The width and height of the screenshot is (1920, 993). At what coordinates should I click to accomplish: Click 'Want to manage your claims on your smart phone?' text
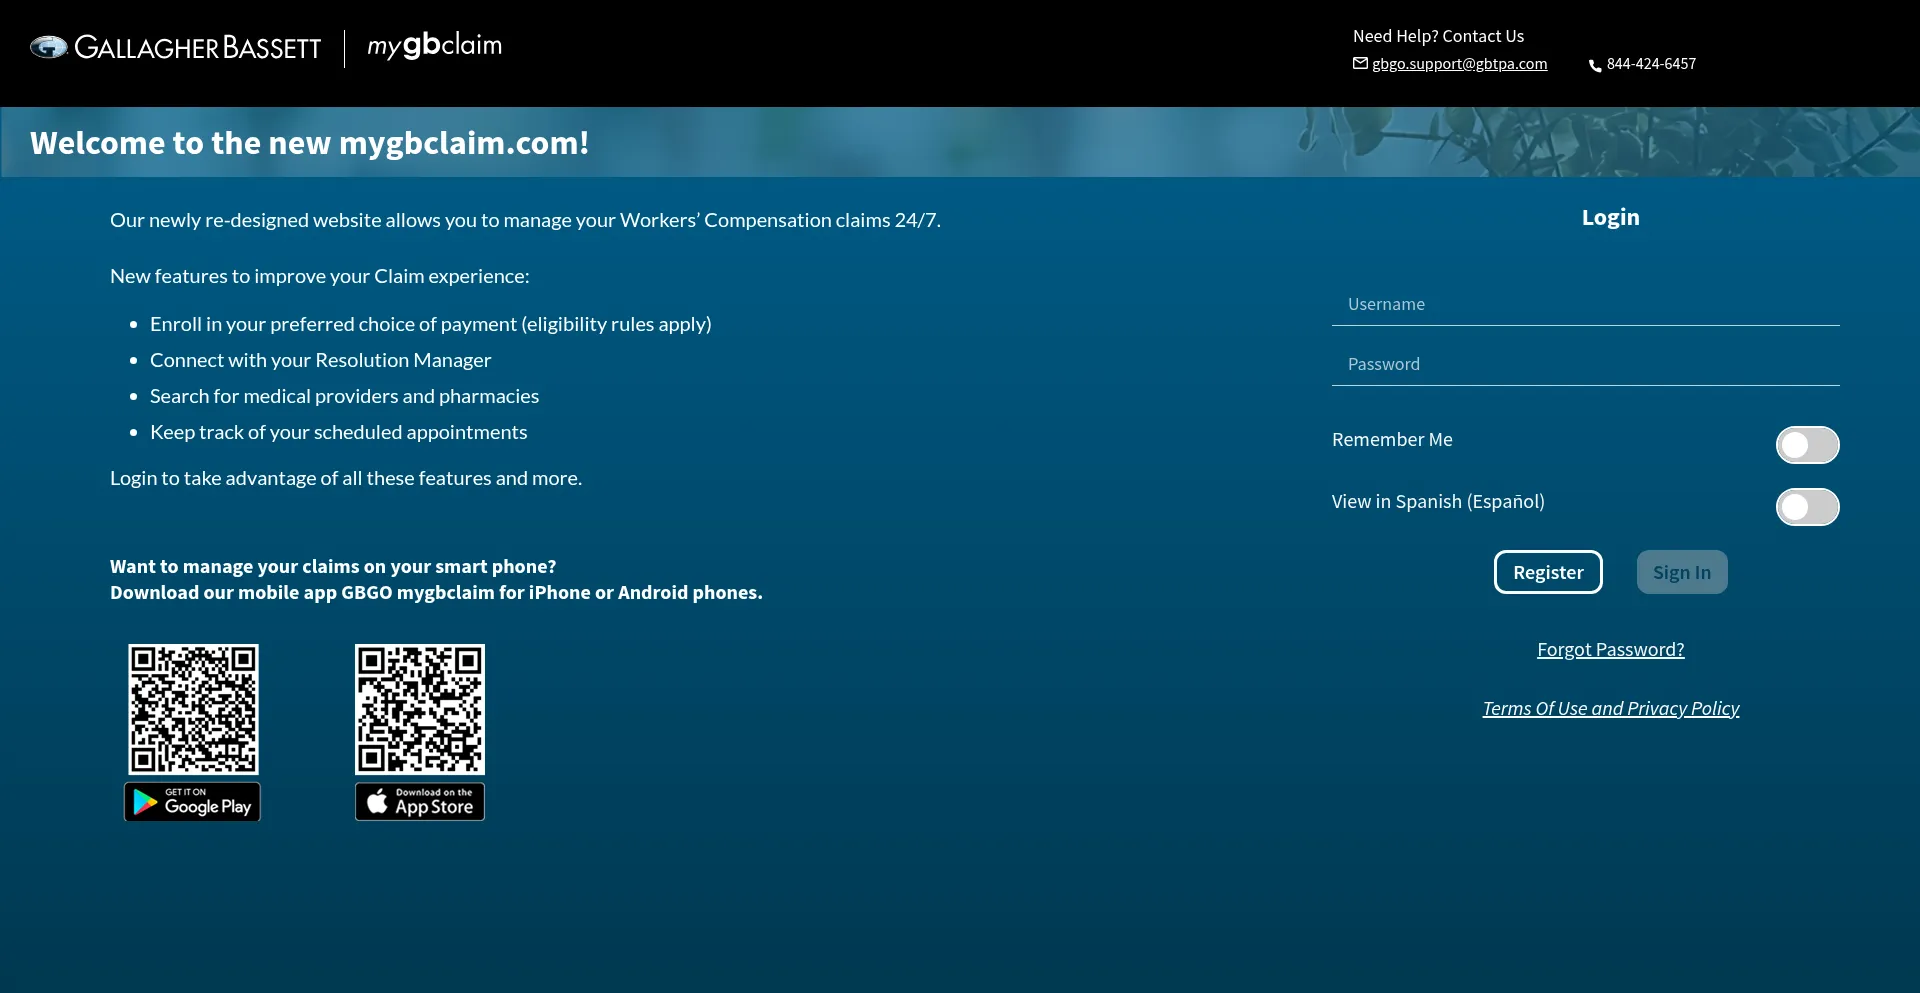pos(333,567)
